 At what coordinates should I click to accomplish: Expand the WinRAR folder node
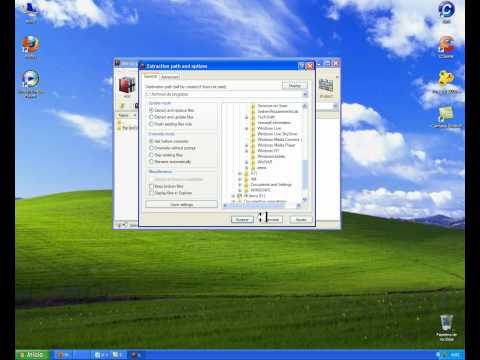[247, 162]
